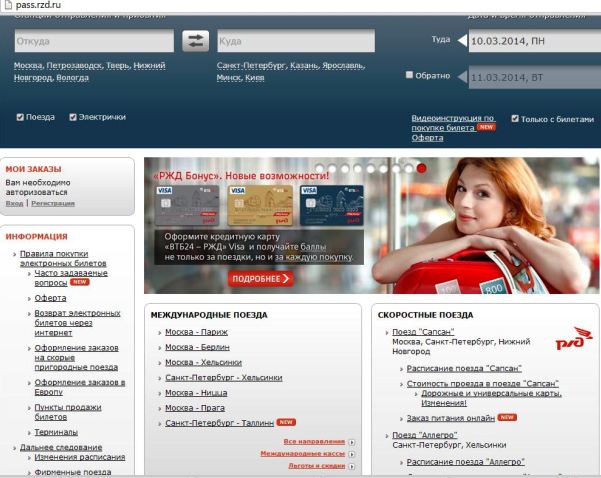Open the Обратно return date field

527,77
